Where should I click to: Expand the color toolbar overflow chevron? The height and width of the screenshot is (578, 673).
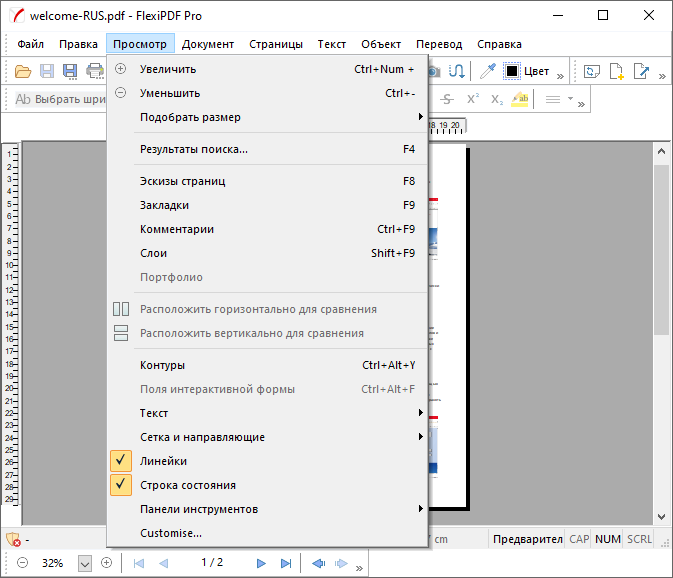click(x=560, y=76)
